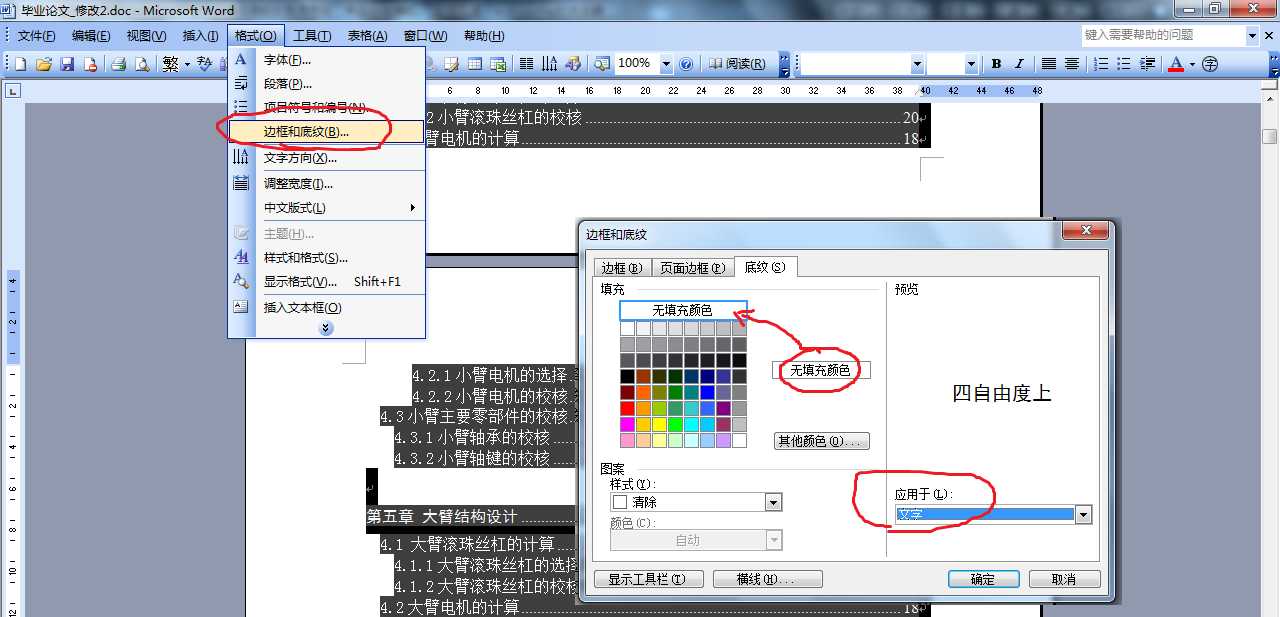Pick the black fill swatch

pos(627,376)
